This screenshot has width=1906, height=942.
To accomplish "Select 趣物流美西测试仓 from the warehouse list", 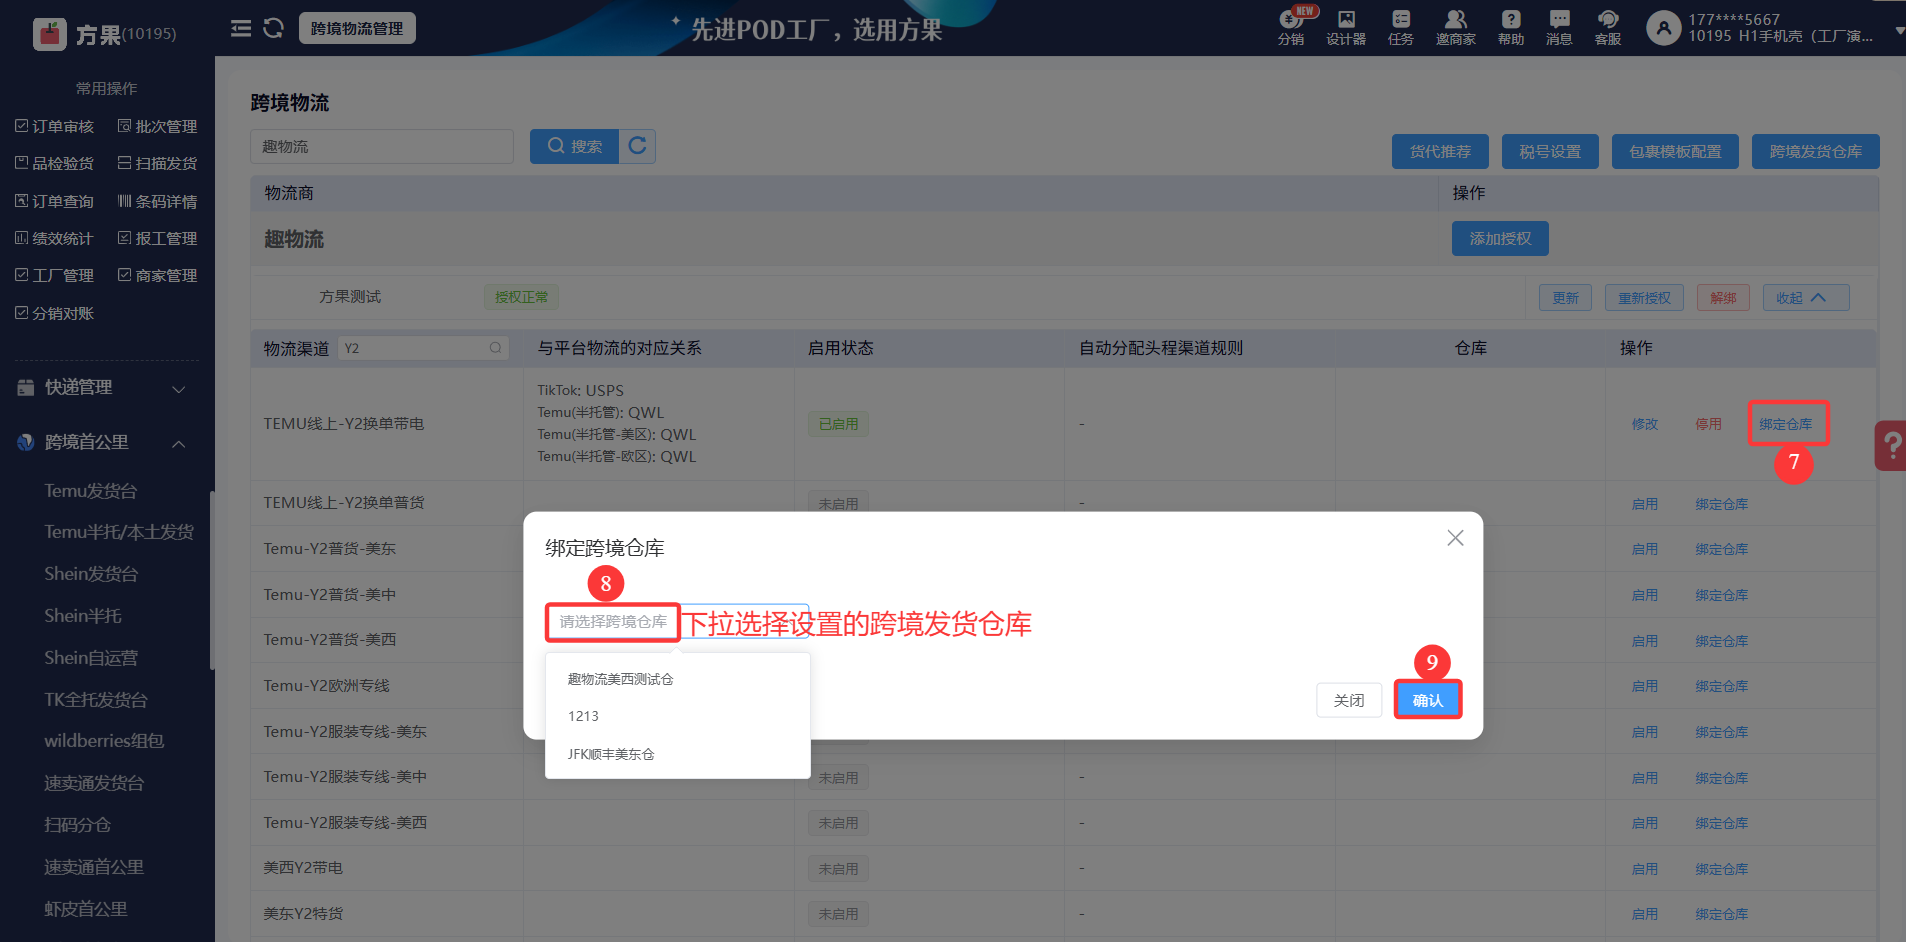I will coord(677,679).
